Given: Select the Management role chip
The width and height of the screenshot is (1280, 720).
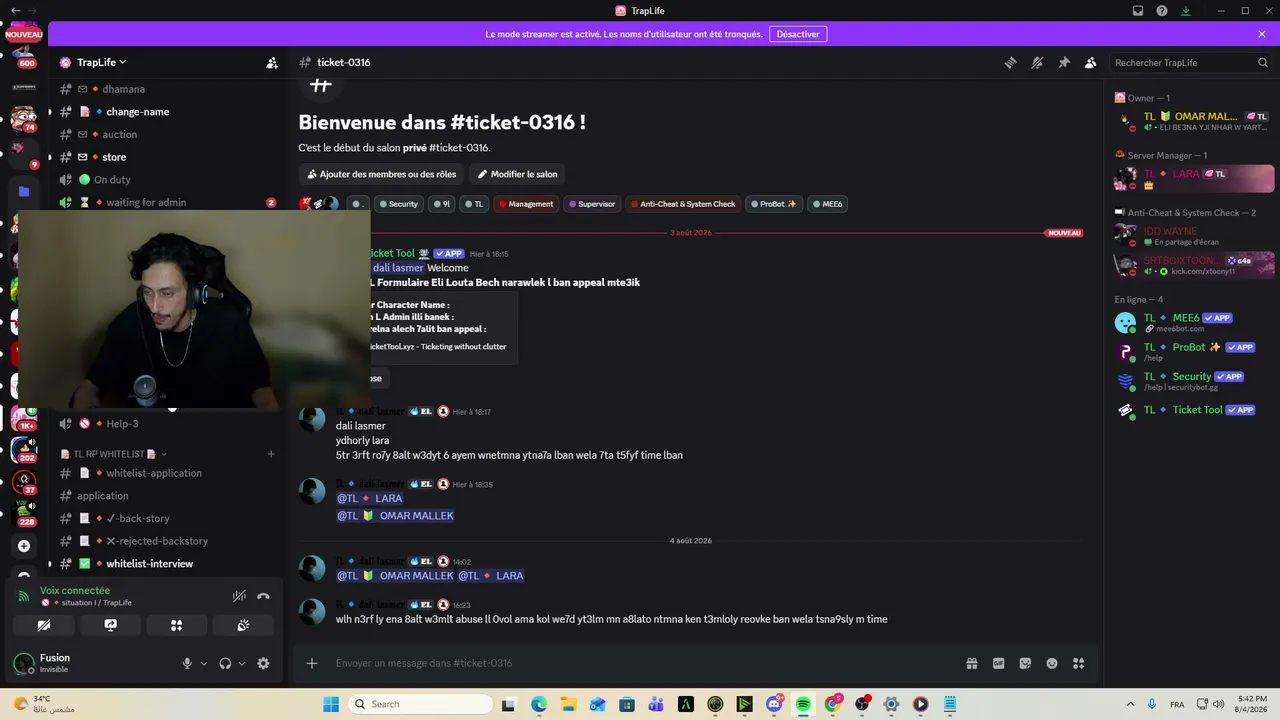Looking at the screenshot, I should coord(526,204).
